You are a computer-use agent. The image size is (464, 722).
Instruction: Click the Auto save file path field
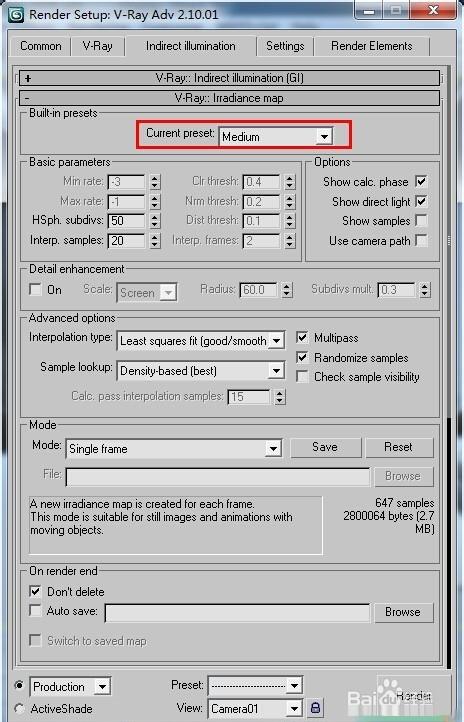pos(237,613)
